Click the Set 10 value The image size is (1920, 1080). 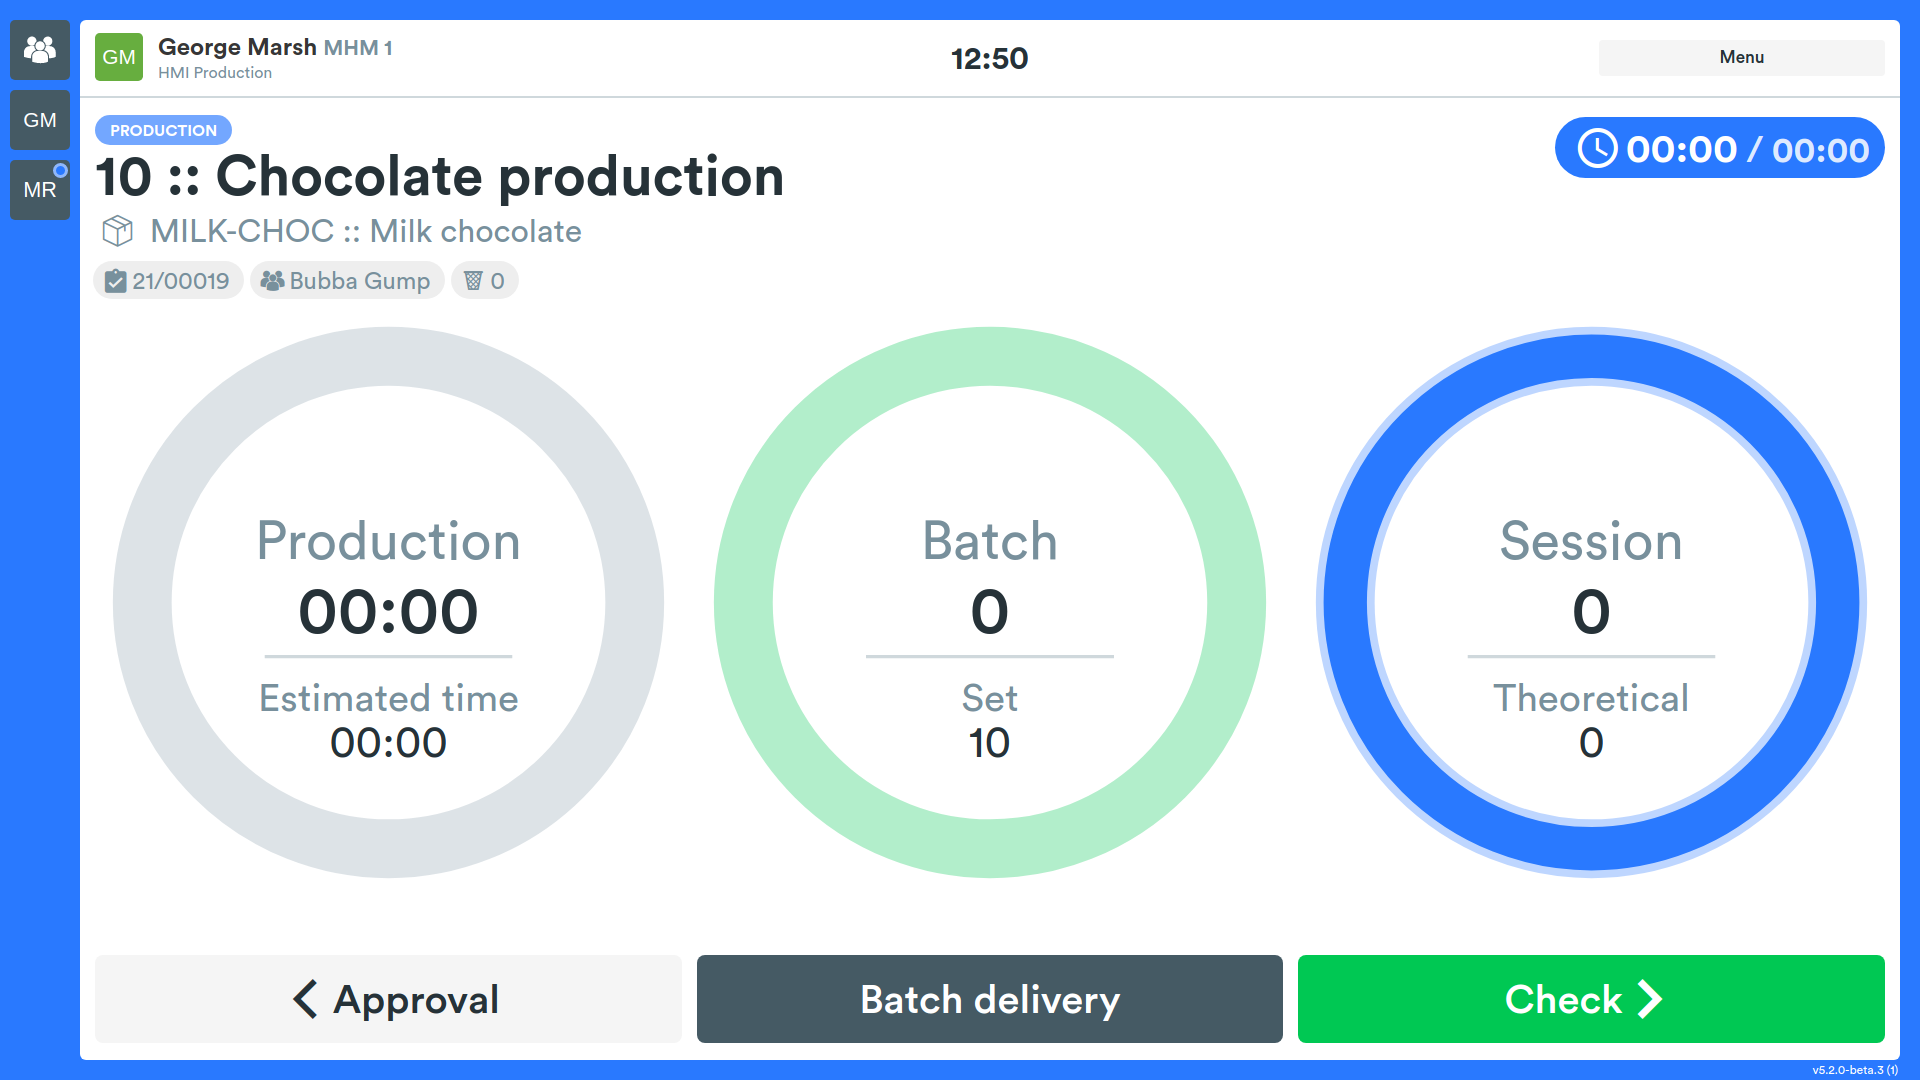[989, 743]
